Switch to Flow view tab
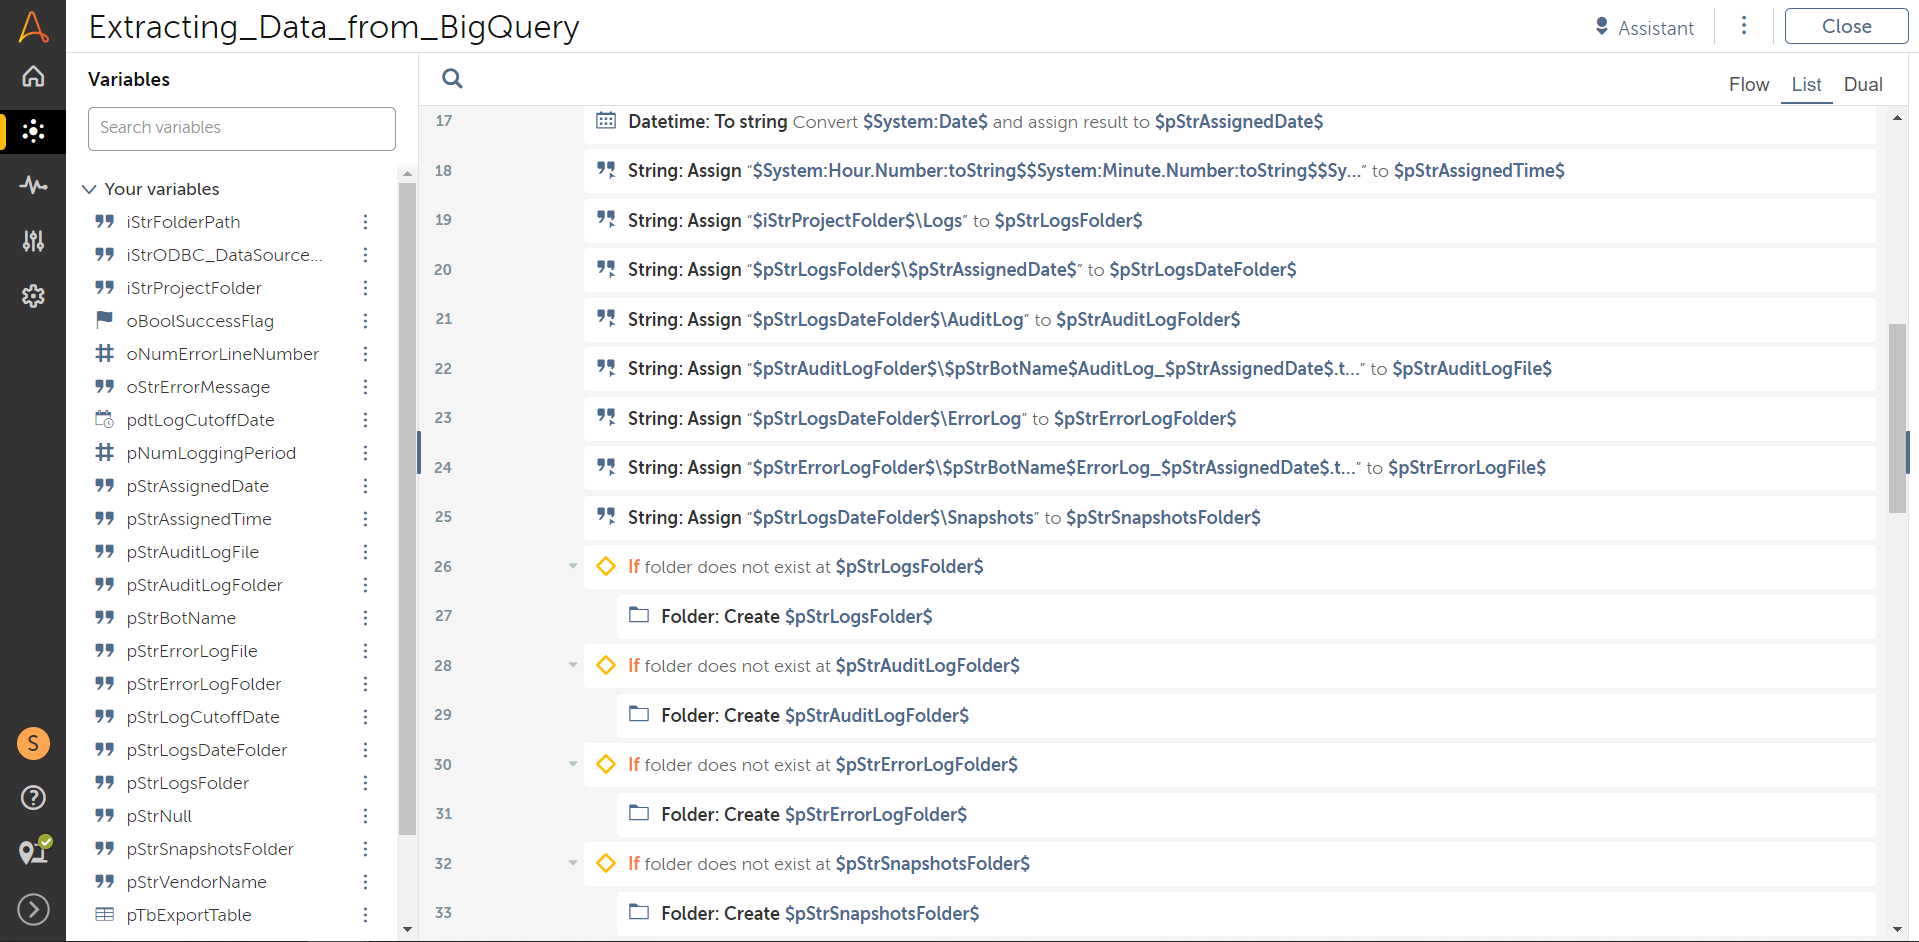The width and height of the screenshot is (1919, 942). 1748,85
